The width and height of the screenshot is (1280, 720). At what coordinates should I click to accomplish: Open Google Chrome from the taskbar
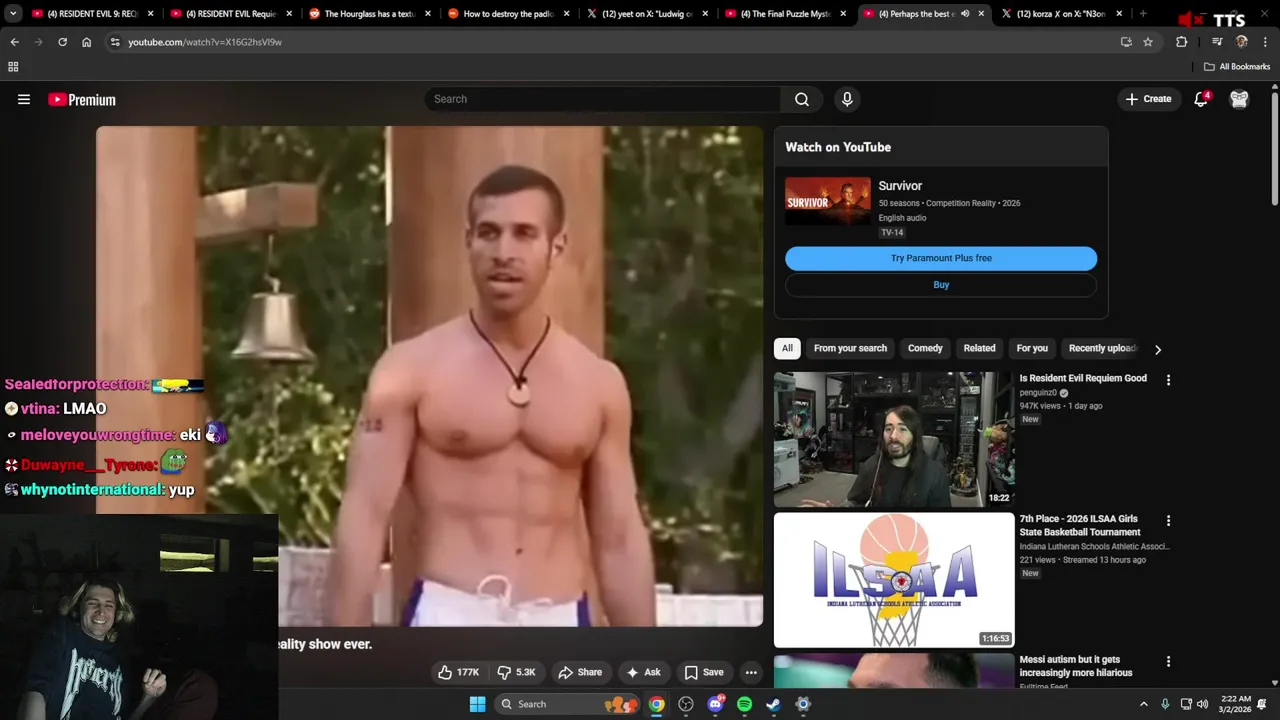[x=656, y=704]
